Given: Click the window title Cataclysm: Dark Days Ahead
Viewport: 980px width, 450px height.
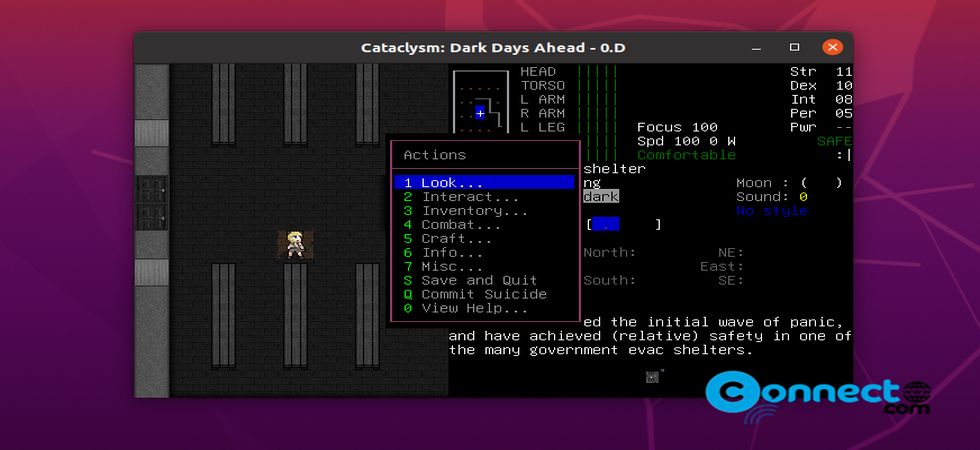Looking at the screenshot, I should [493, 48].
